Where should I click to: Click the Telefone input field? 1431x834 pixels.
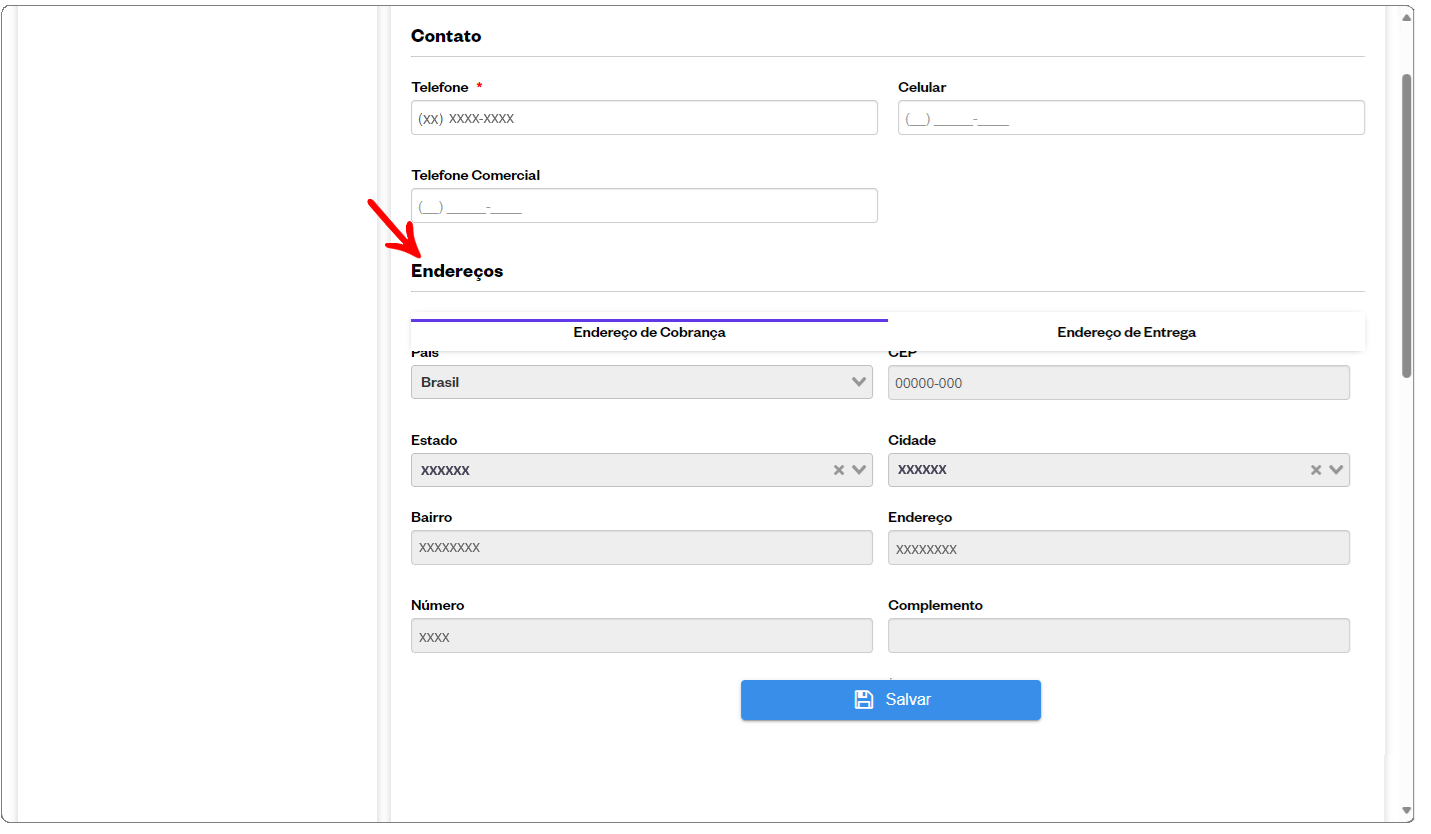(x=644, y=118)
